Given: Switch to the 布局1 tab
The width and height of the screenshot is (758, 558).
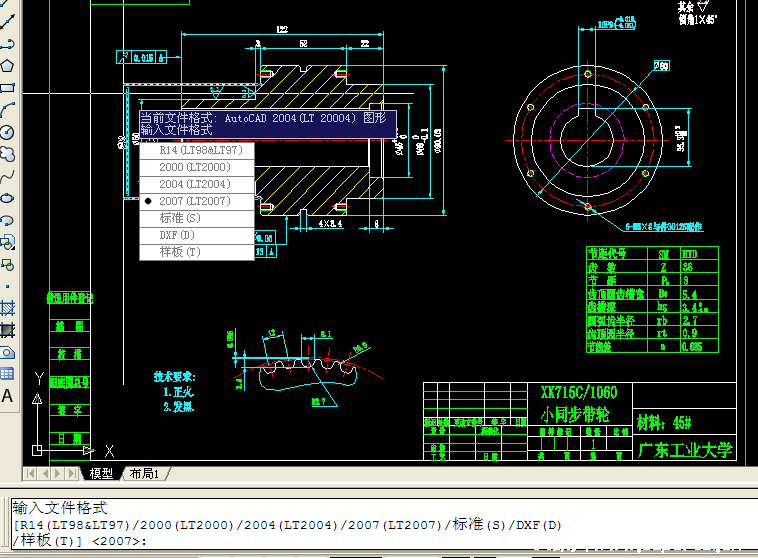Looking at the screenshot, I should [x=144, y=473].
